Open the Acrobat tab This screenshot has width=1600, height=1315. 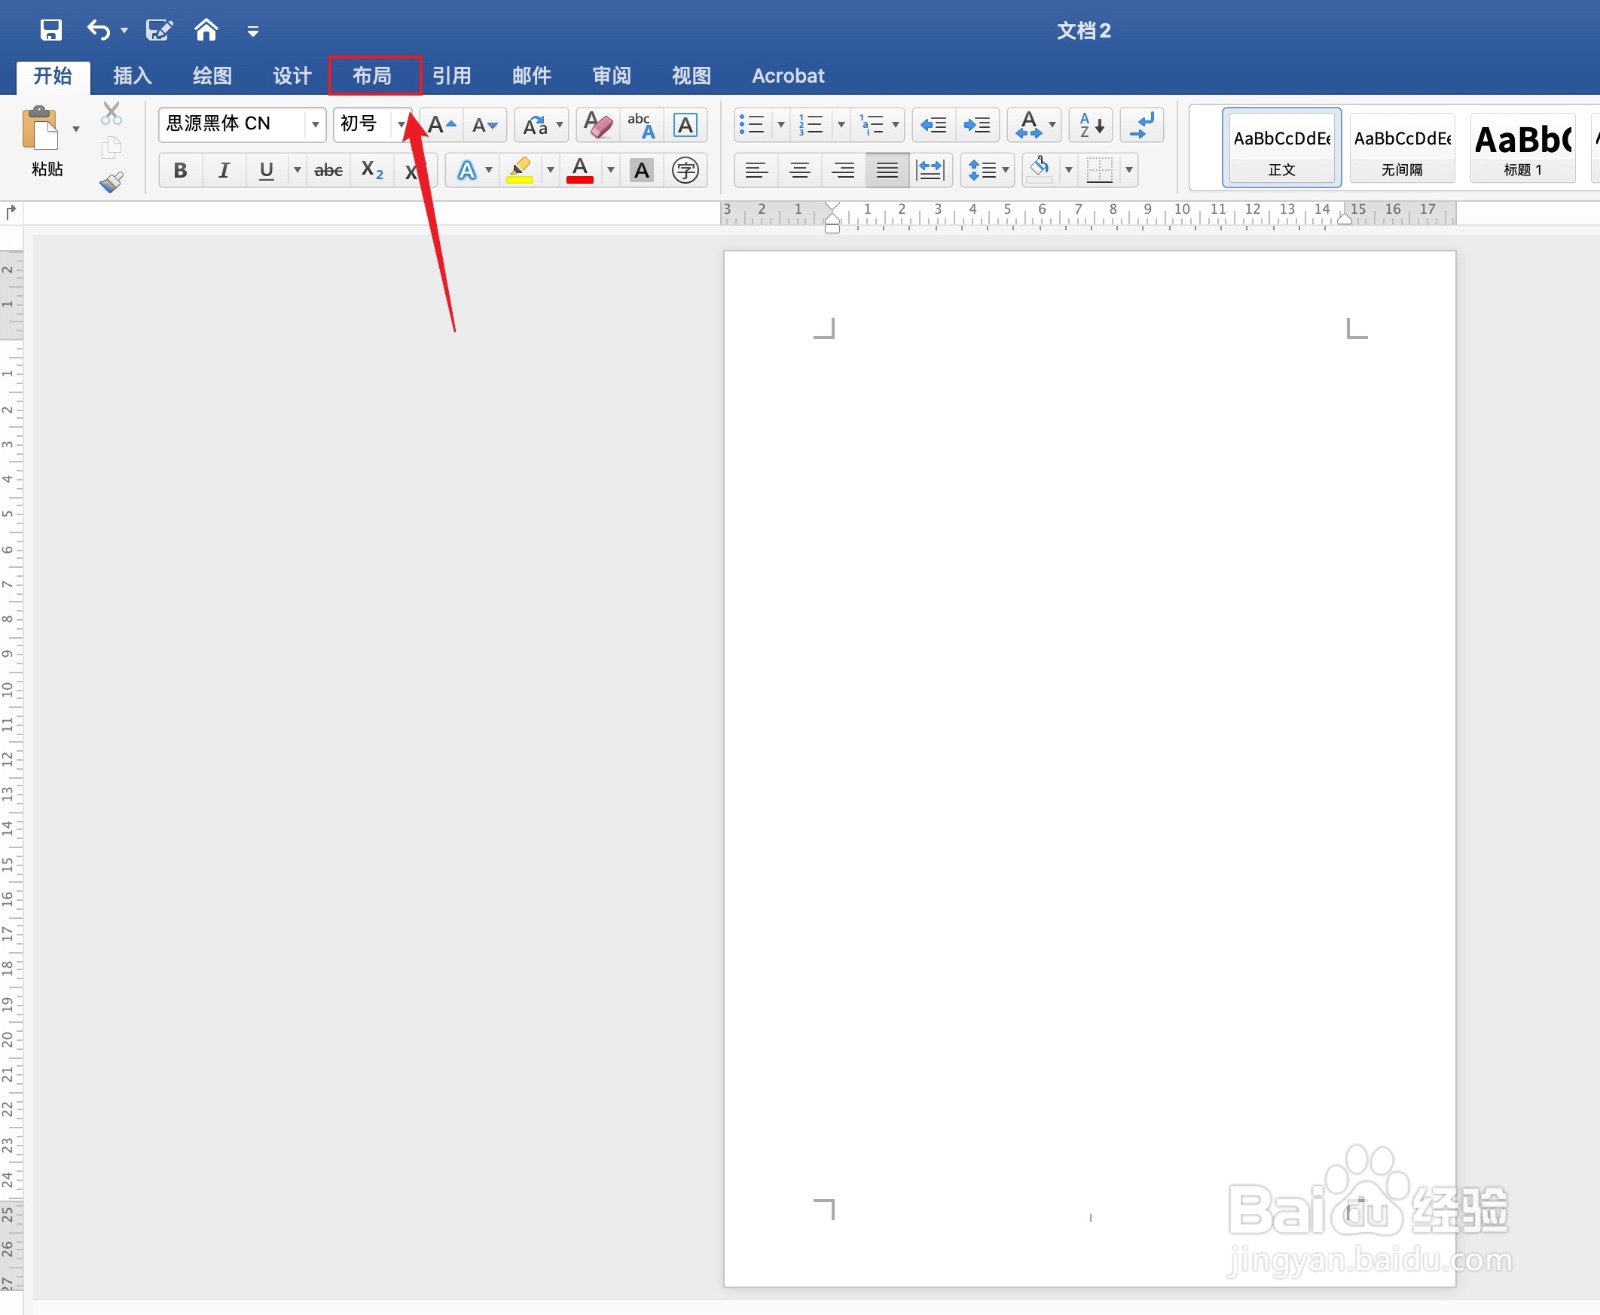coord(788,76)
